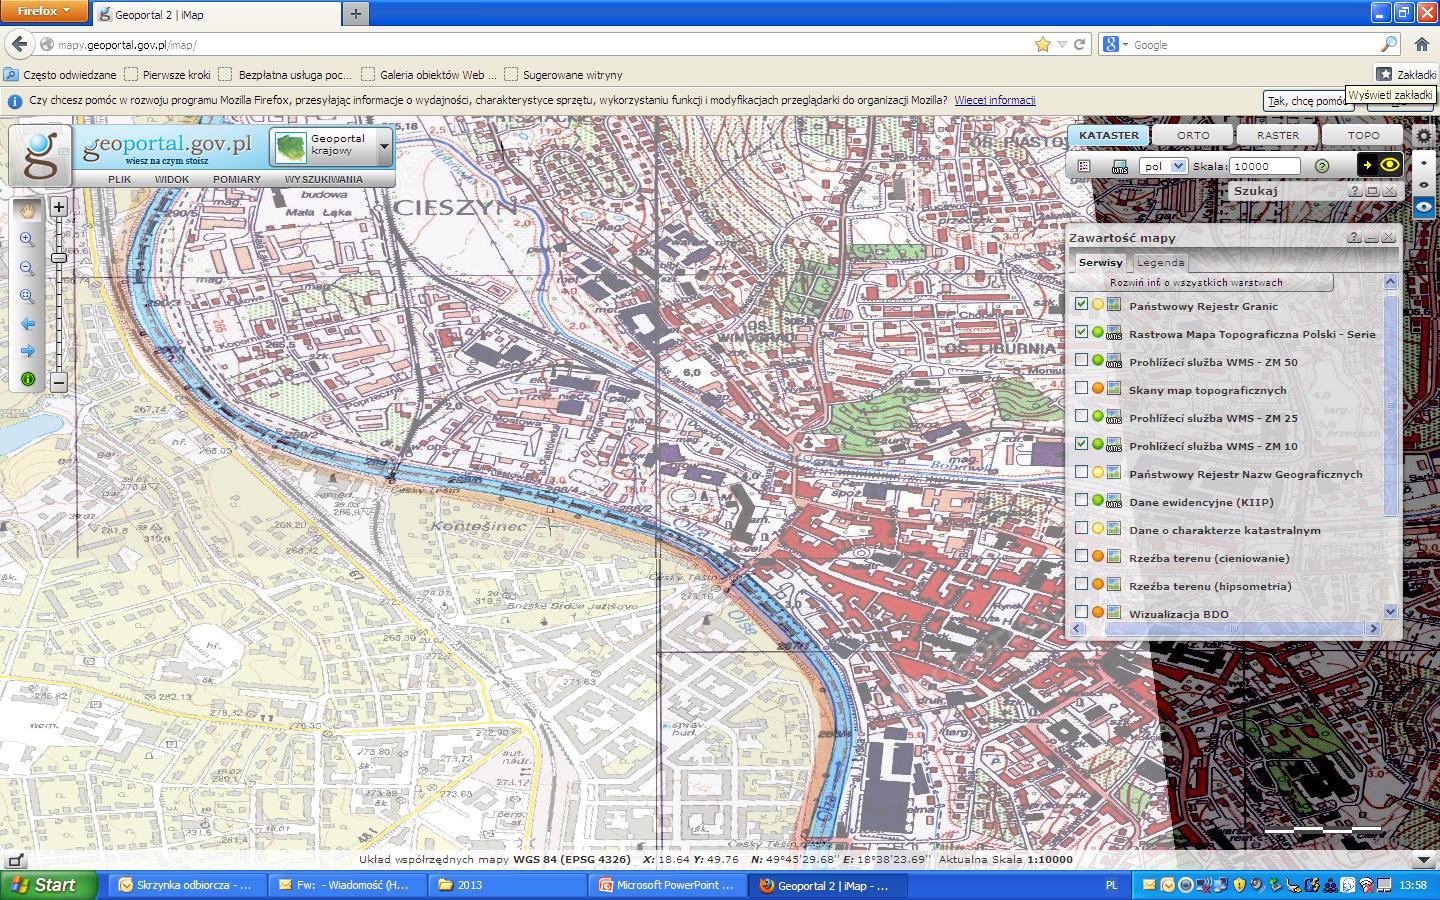The image size is (1440, 900).
Task: Bookmark page with the star icon
Action: (1043, 44)
